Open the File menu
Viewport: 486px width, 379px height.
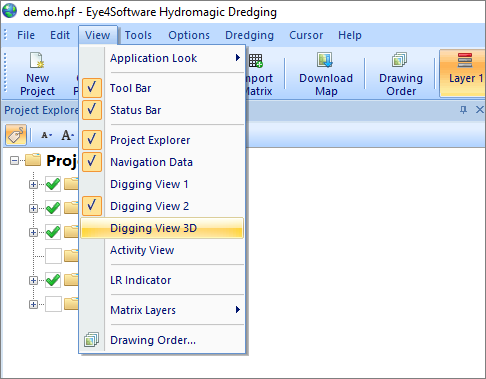(x=26, y=35)
